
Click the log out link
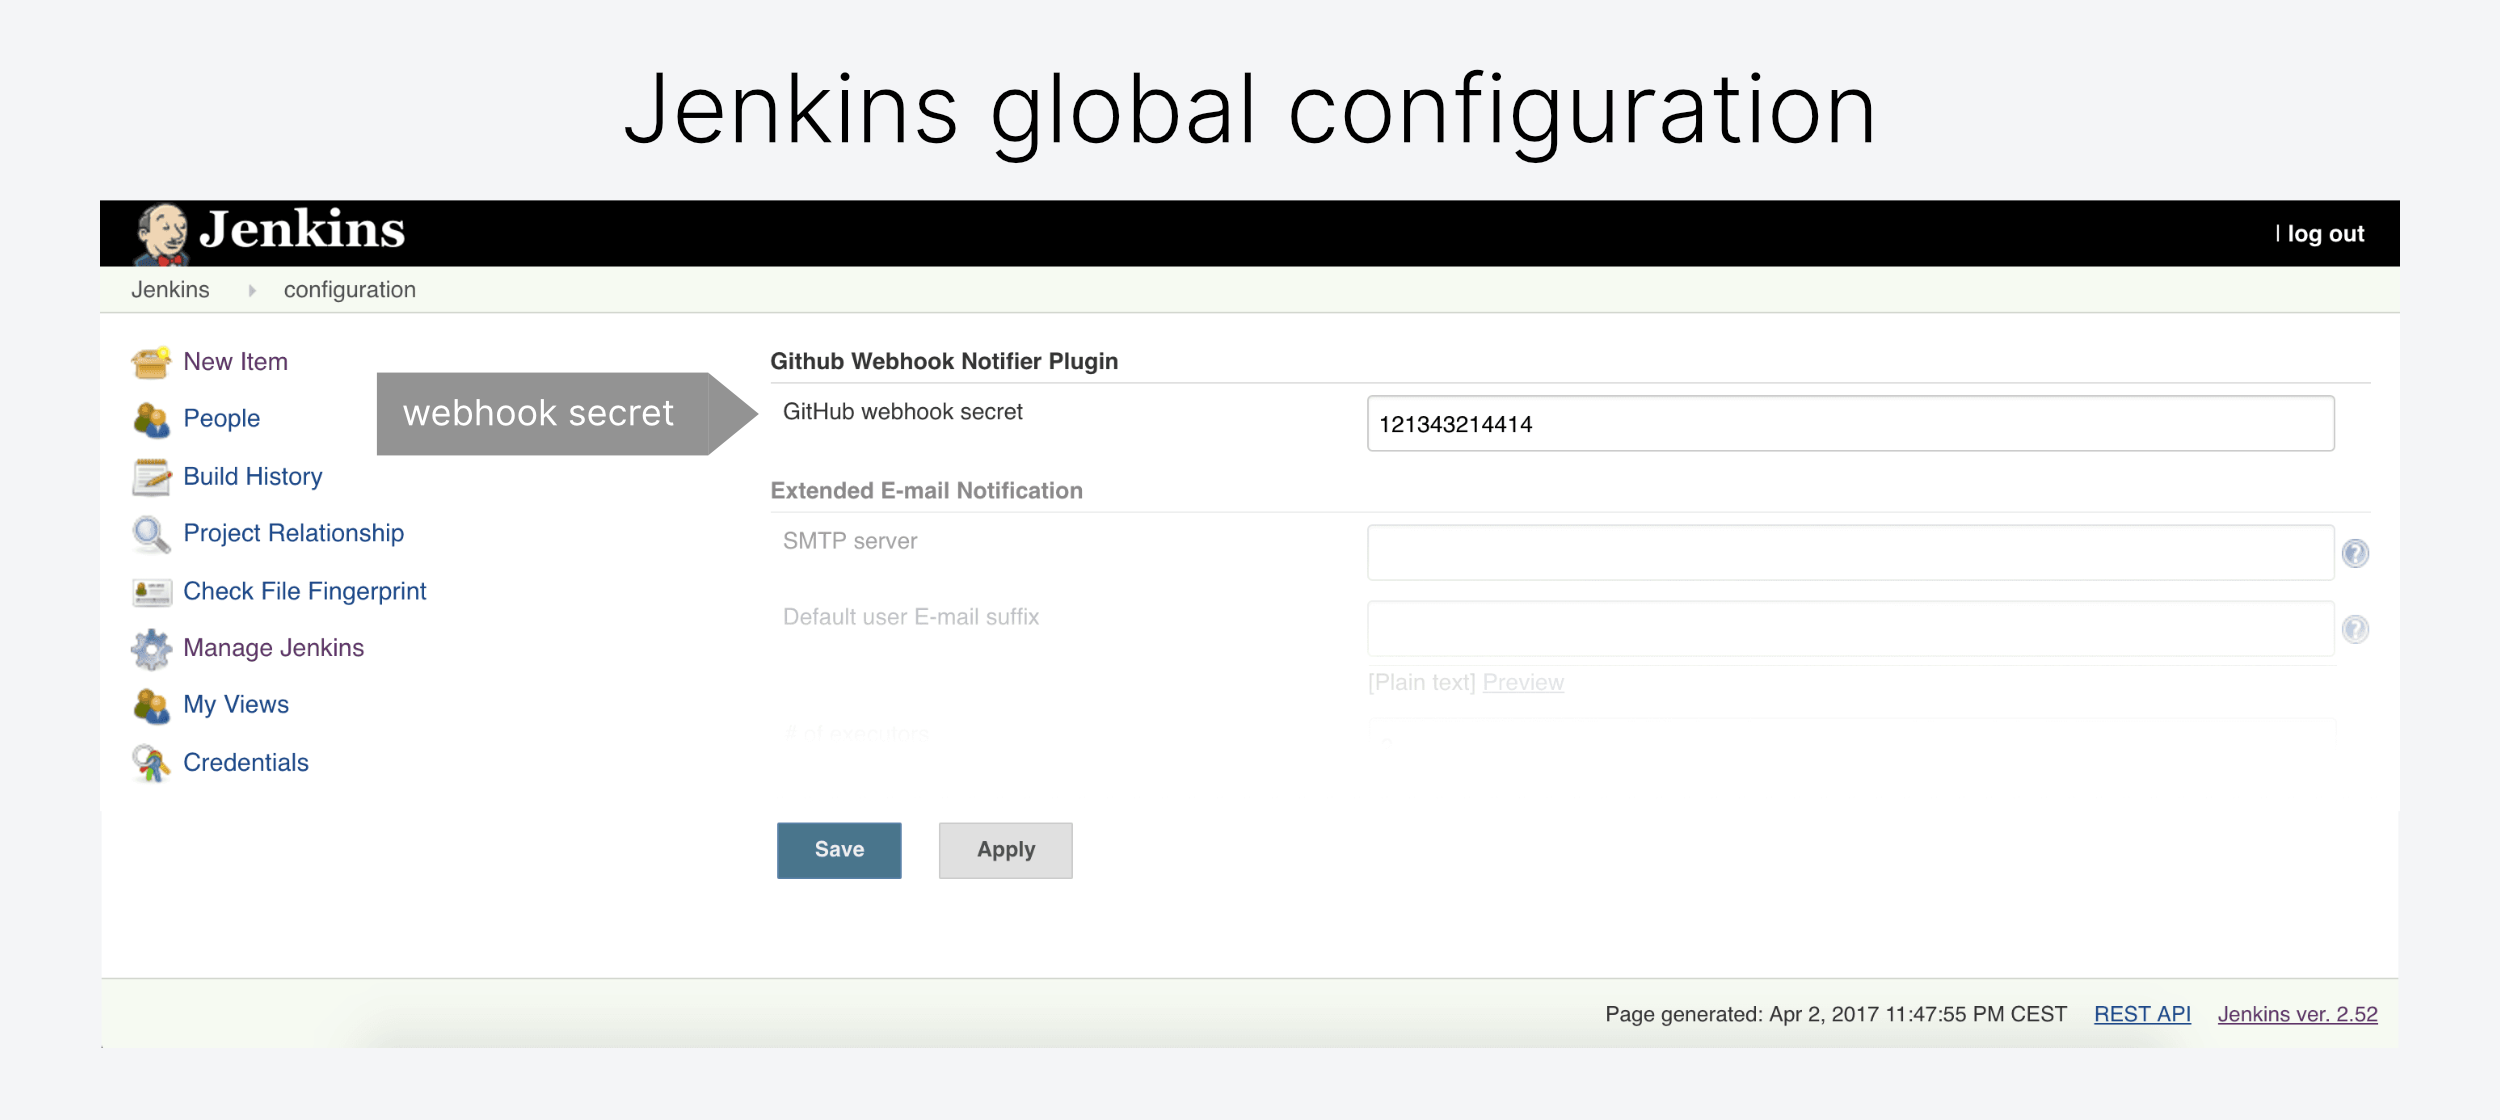point(2325,234)
